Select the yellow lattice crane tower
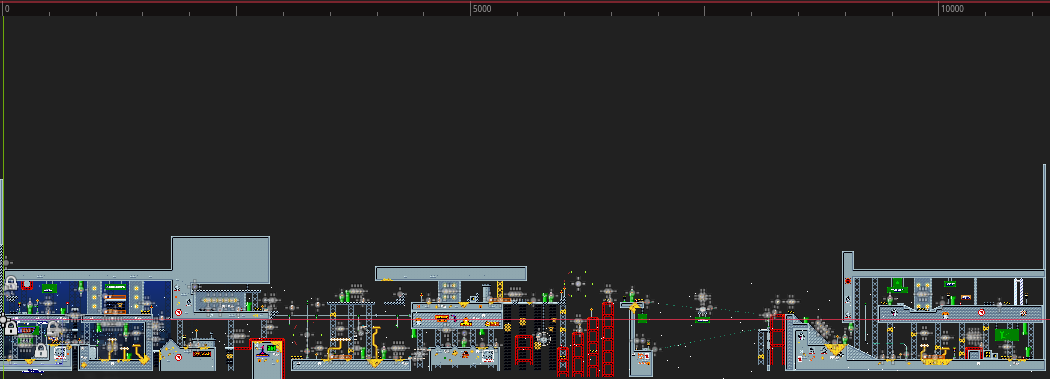Image resolution: width=1050 pixels, height=379 pixels. (x=500, y=291)
